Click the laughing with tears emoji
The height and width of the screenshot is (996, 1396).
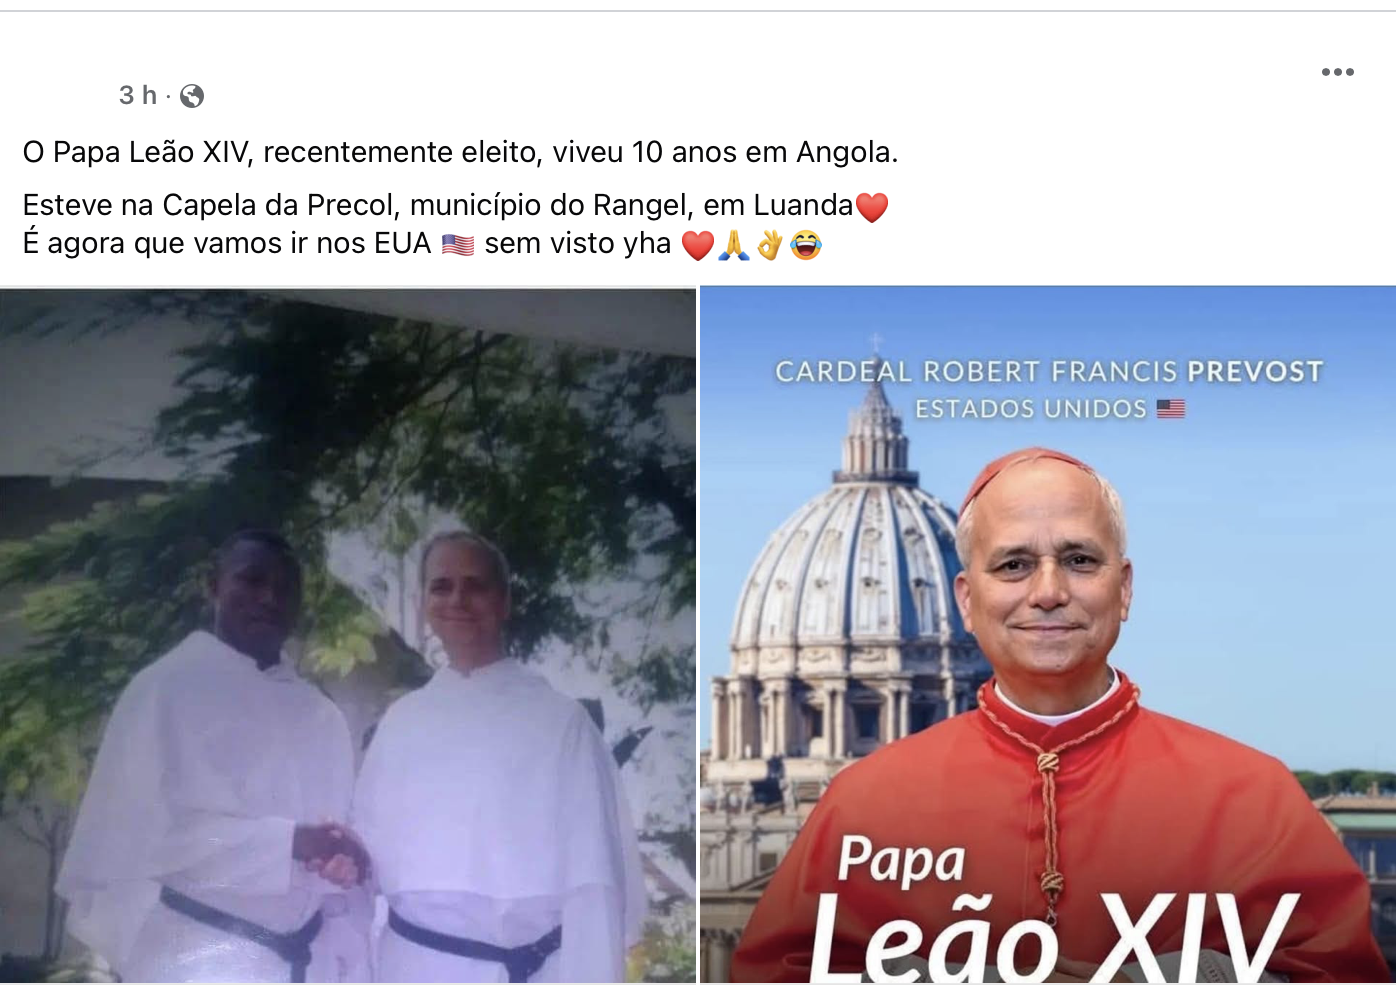click(x=806, y=244)
